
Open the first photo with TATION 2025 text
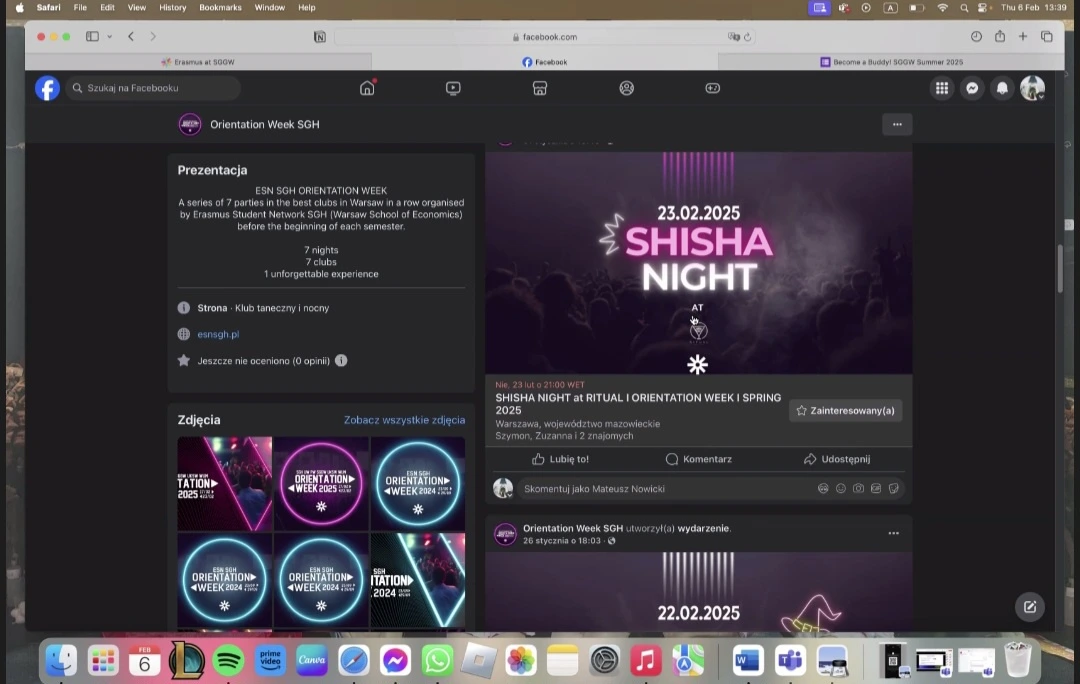click(225, 484)
